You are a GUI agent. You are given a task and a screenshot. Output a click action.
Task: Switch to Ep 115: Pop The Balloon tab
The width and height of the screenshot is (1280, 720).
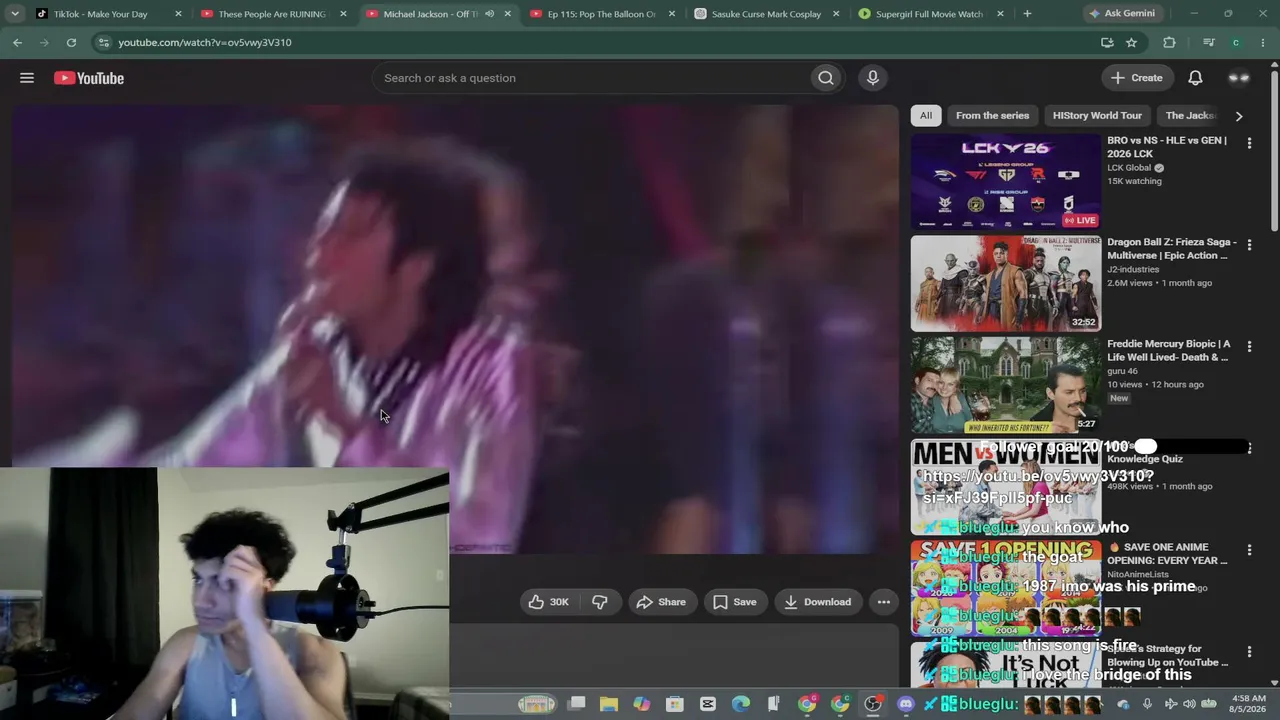598,14
